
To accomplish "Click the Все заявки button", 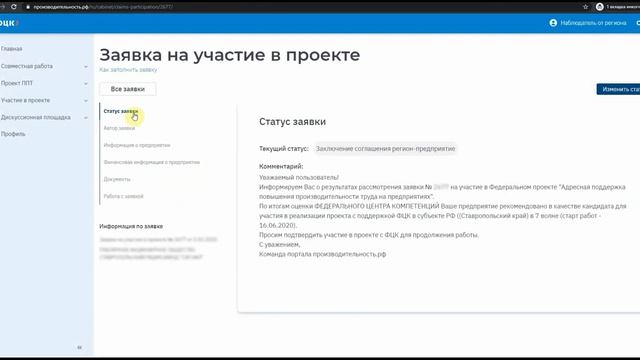I will 128,89.
